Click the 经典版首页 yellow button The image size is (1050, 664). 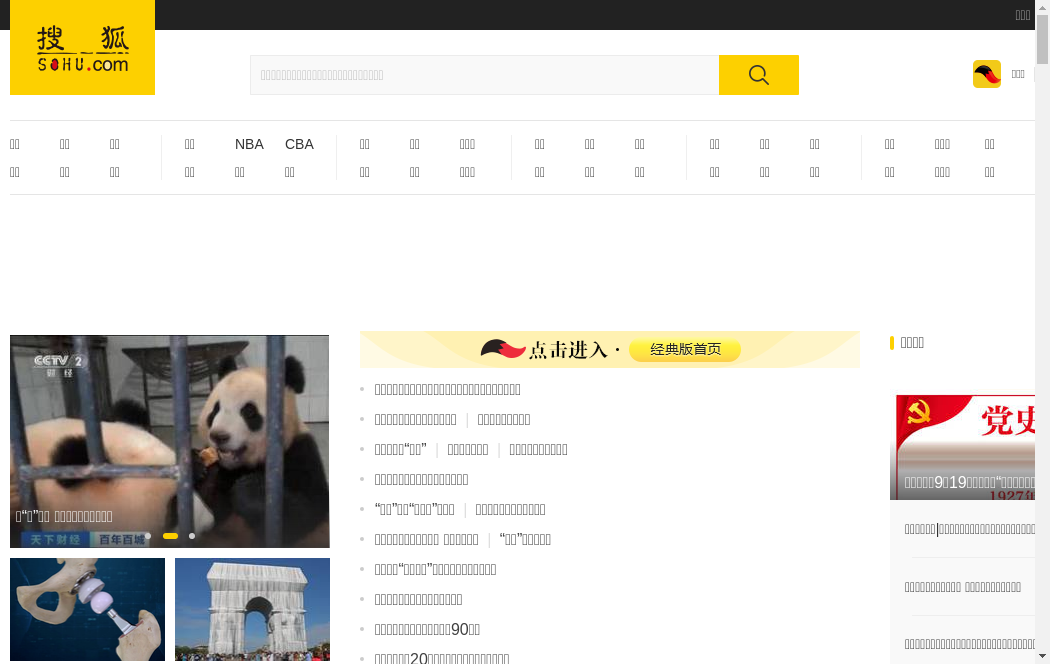pos(685,349)
